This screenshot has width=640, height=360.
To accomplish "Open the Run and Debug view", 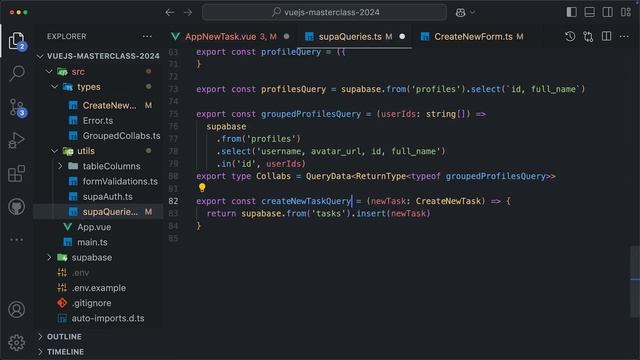I will [16, 140].
